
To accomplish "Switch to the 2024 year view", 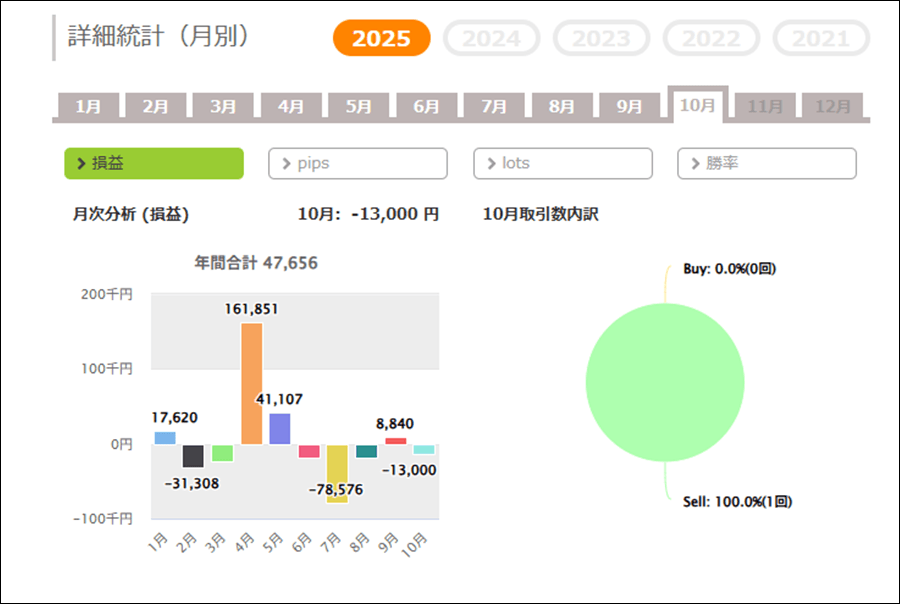I will pyautogui.click(x=491, y=39).
